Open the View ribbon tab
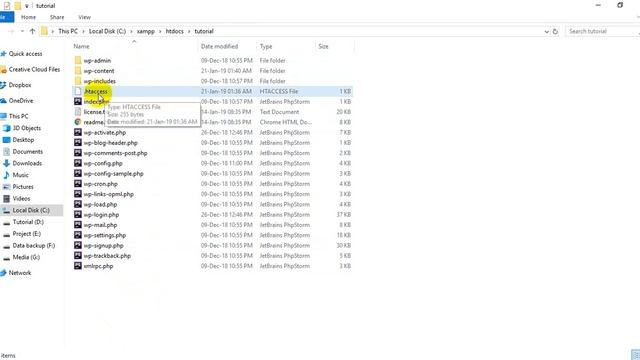Viewport: 640px width, 360px height. (84, 17)
